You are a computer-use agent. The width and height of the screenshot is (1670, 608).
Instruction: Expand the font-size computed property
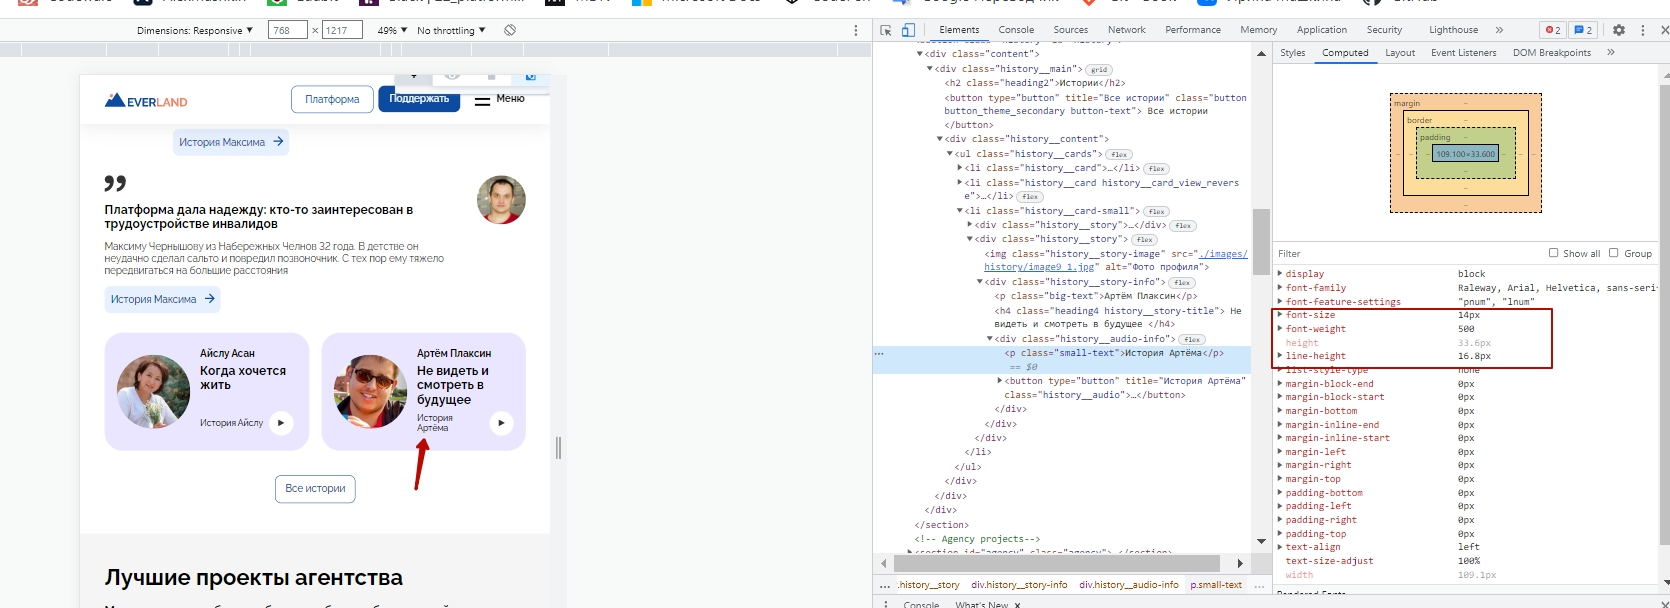pos(1280,315)
